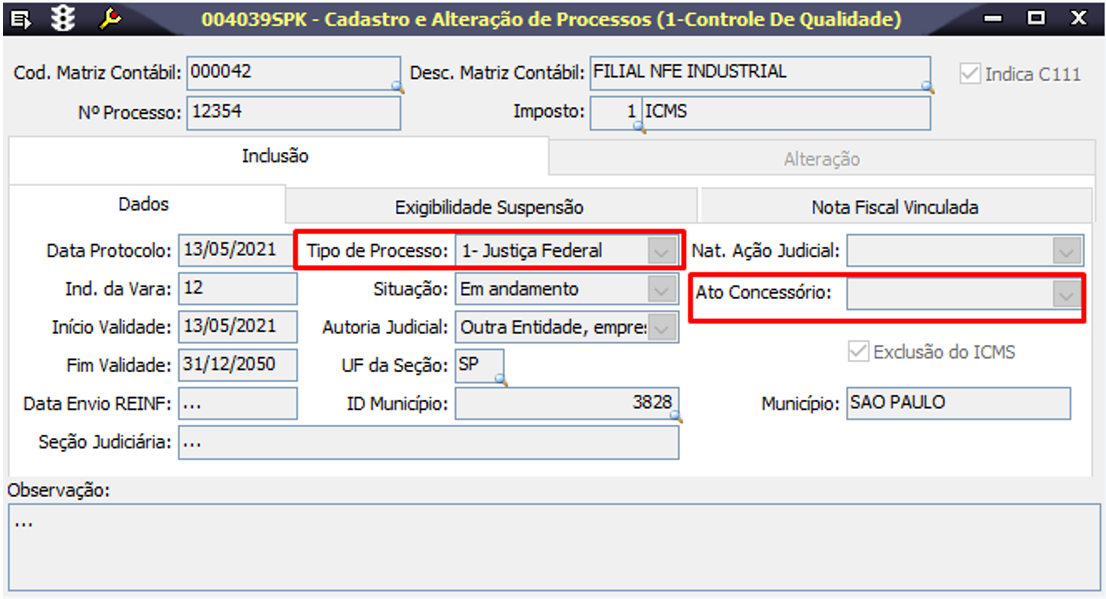1106x599 pixels.
Task: Open the wrench settings icon
Action: click(109, 18)
